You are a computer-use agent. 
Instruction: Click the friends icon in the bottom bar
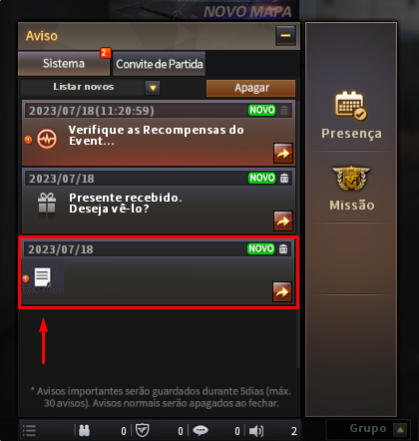84,431
